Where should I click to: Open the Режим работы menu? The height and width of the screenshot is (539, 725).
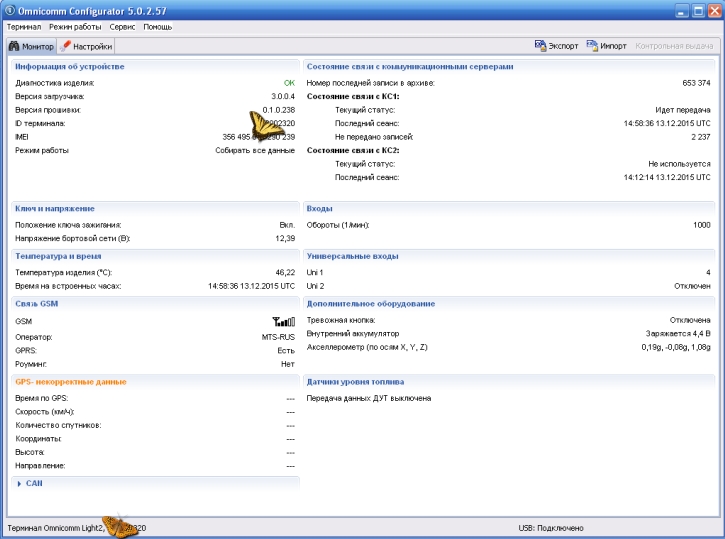(73, 25)
